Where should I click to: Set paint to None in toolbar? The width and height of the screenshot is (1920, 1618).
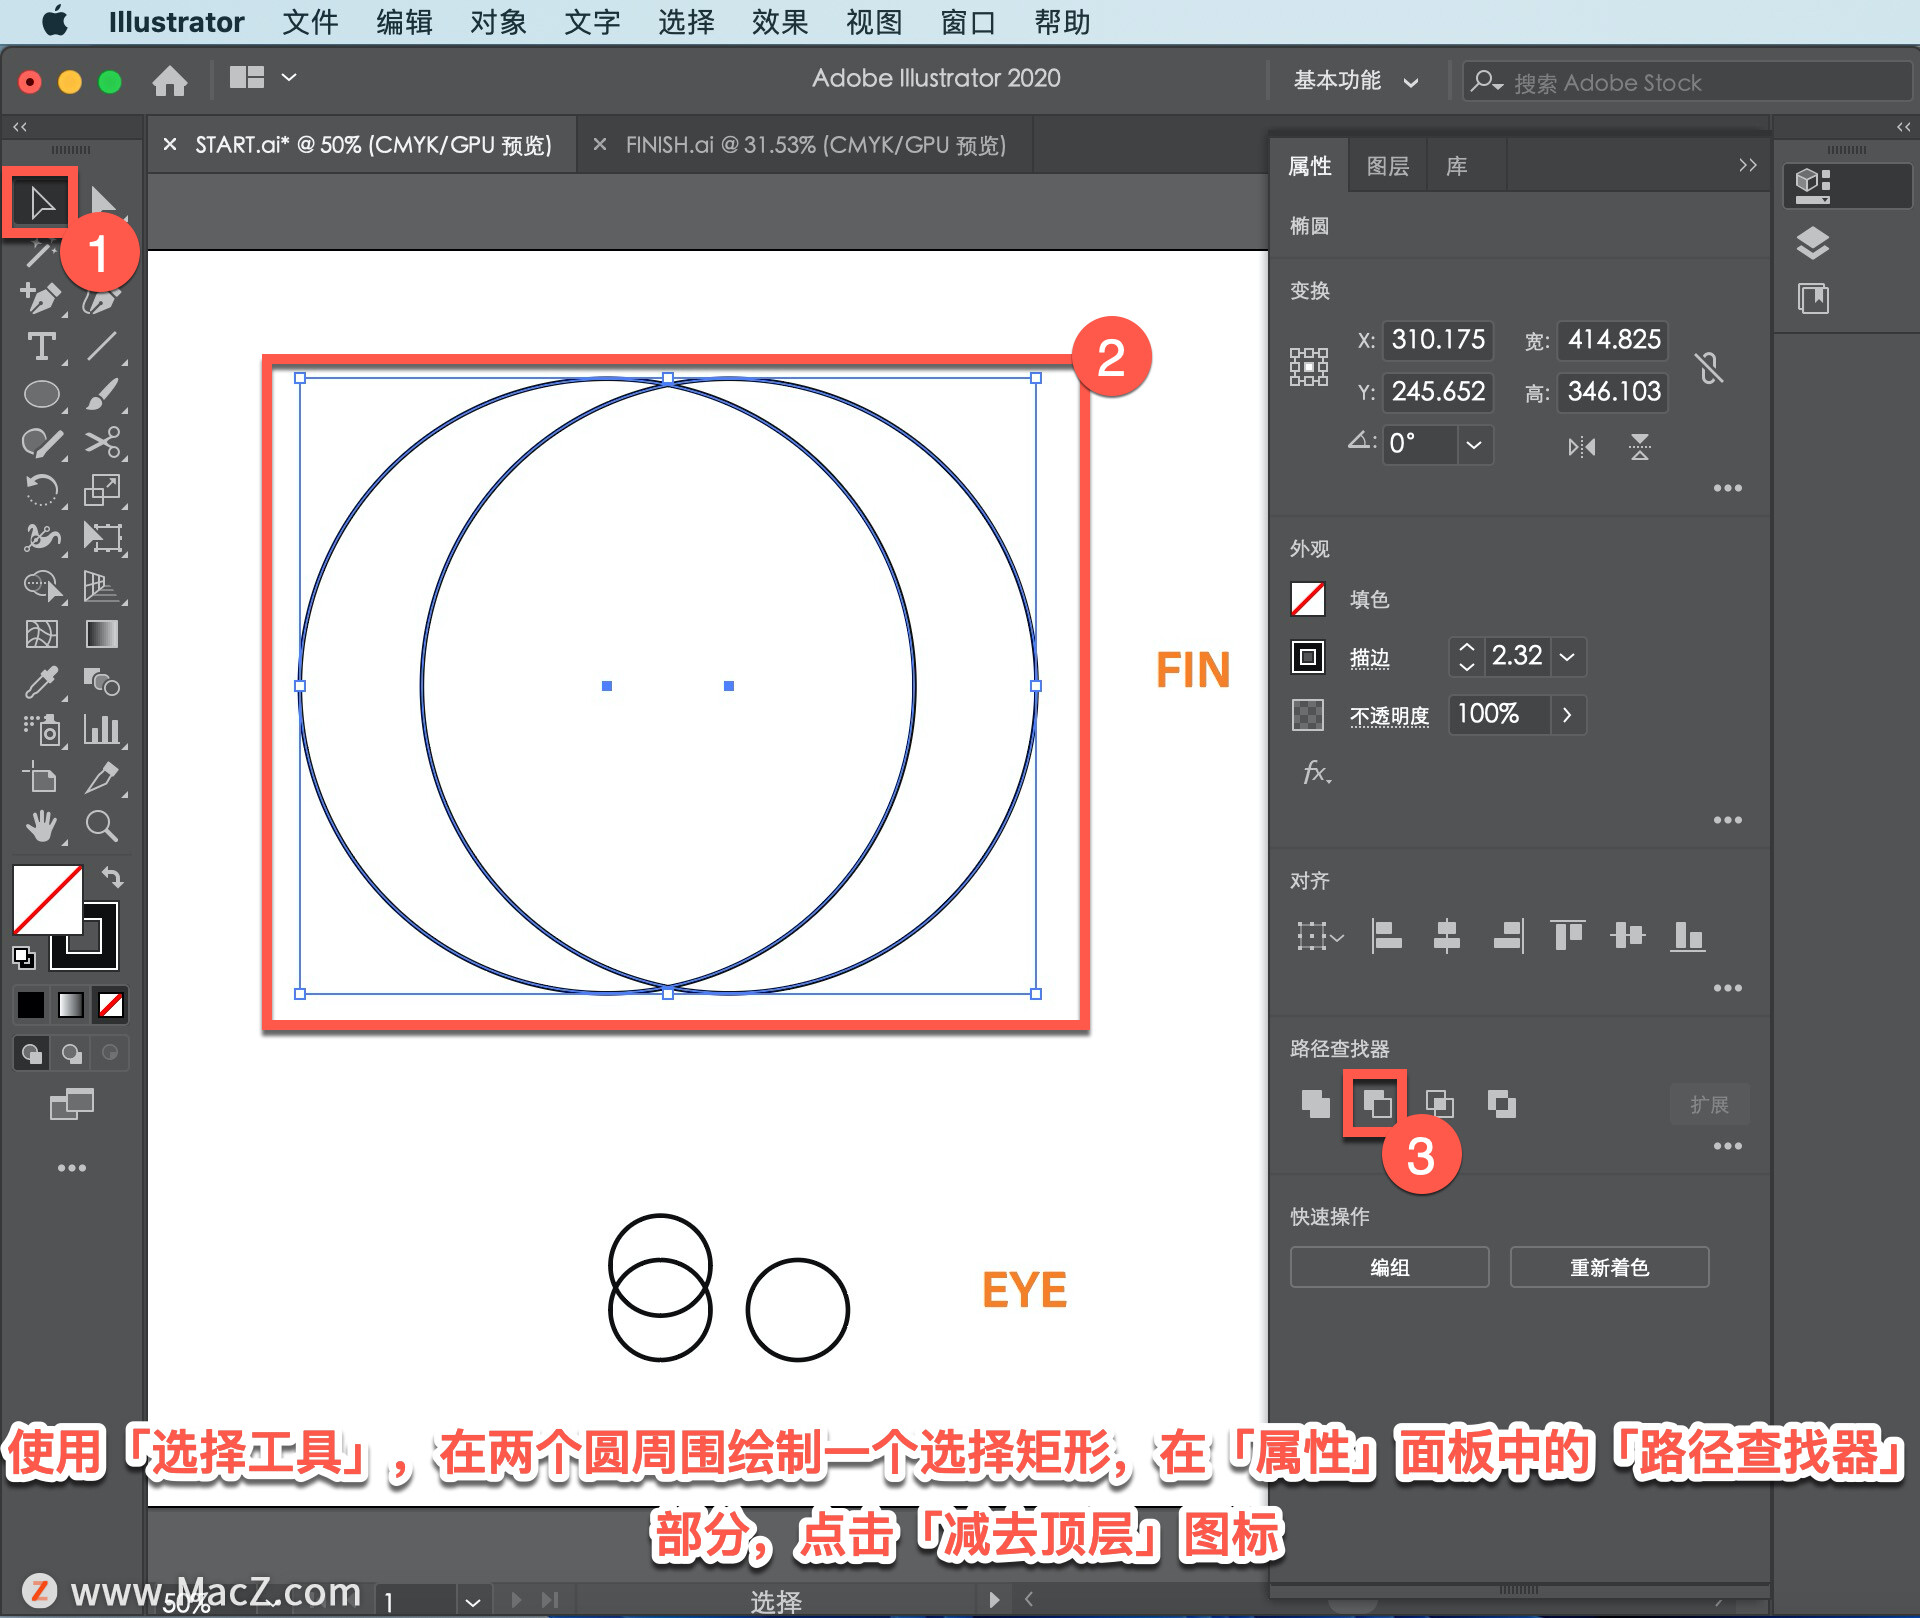[x=111, y=1004]
